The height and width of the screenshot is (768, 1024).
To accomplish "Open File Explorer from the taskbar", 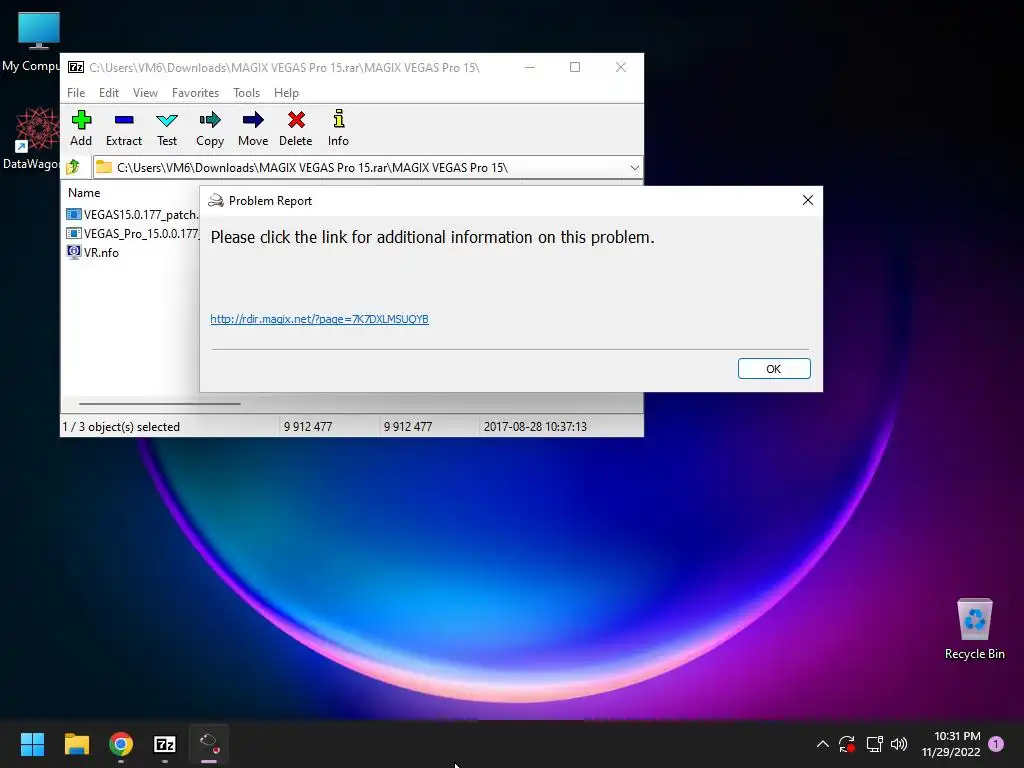I will pos(76,744).
